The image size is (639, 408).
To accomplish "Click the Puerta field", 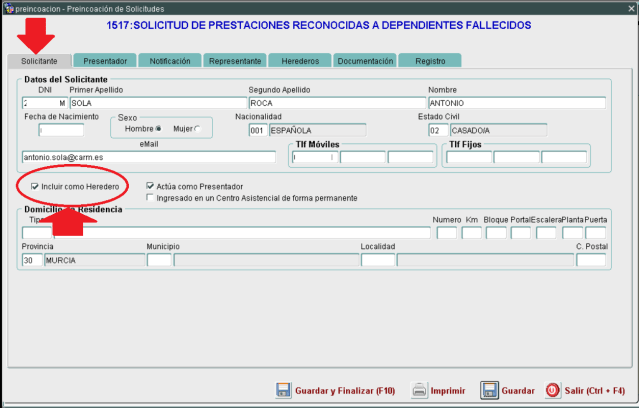I will click(595, 233).
